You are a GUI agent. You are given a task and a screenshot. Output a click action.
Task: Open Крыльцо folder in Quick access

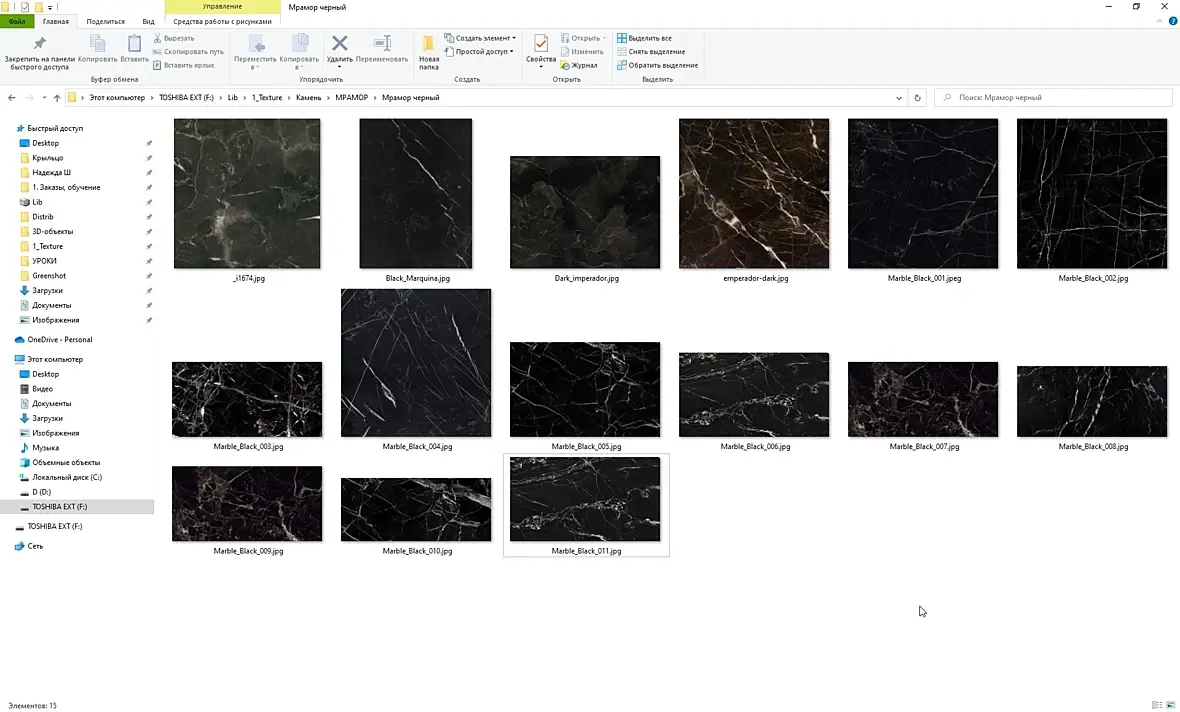(x=47, y=158)
